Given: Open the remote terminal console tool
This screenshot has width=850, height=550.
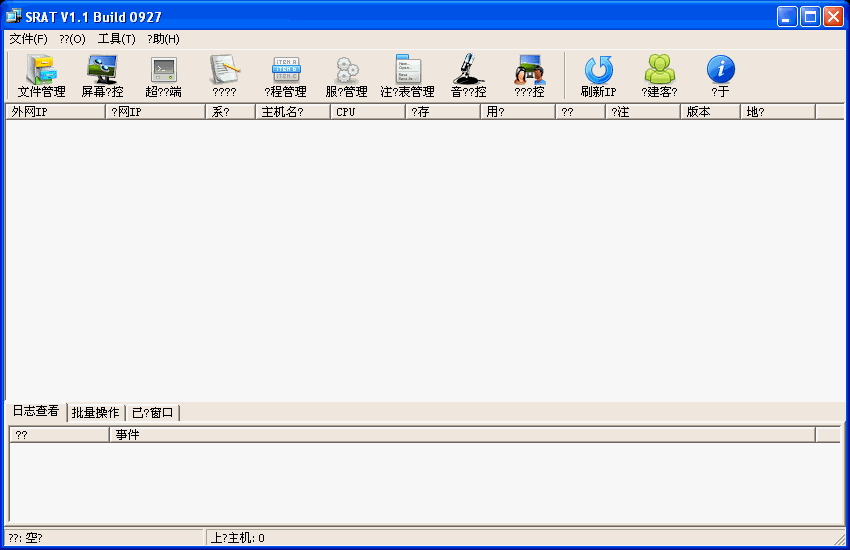Looking at the screenshot, I should tap(163, 76).
